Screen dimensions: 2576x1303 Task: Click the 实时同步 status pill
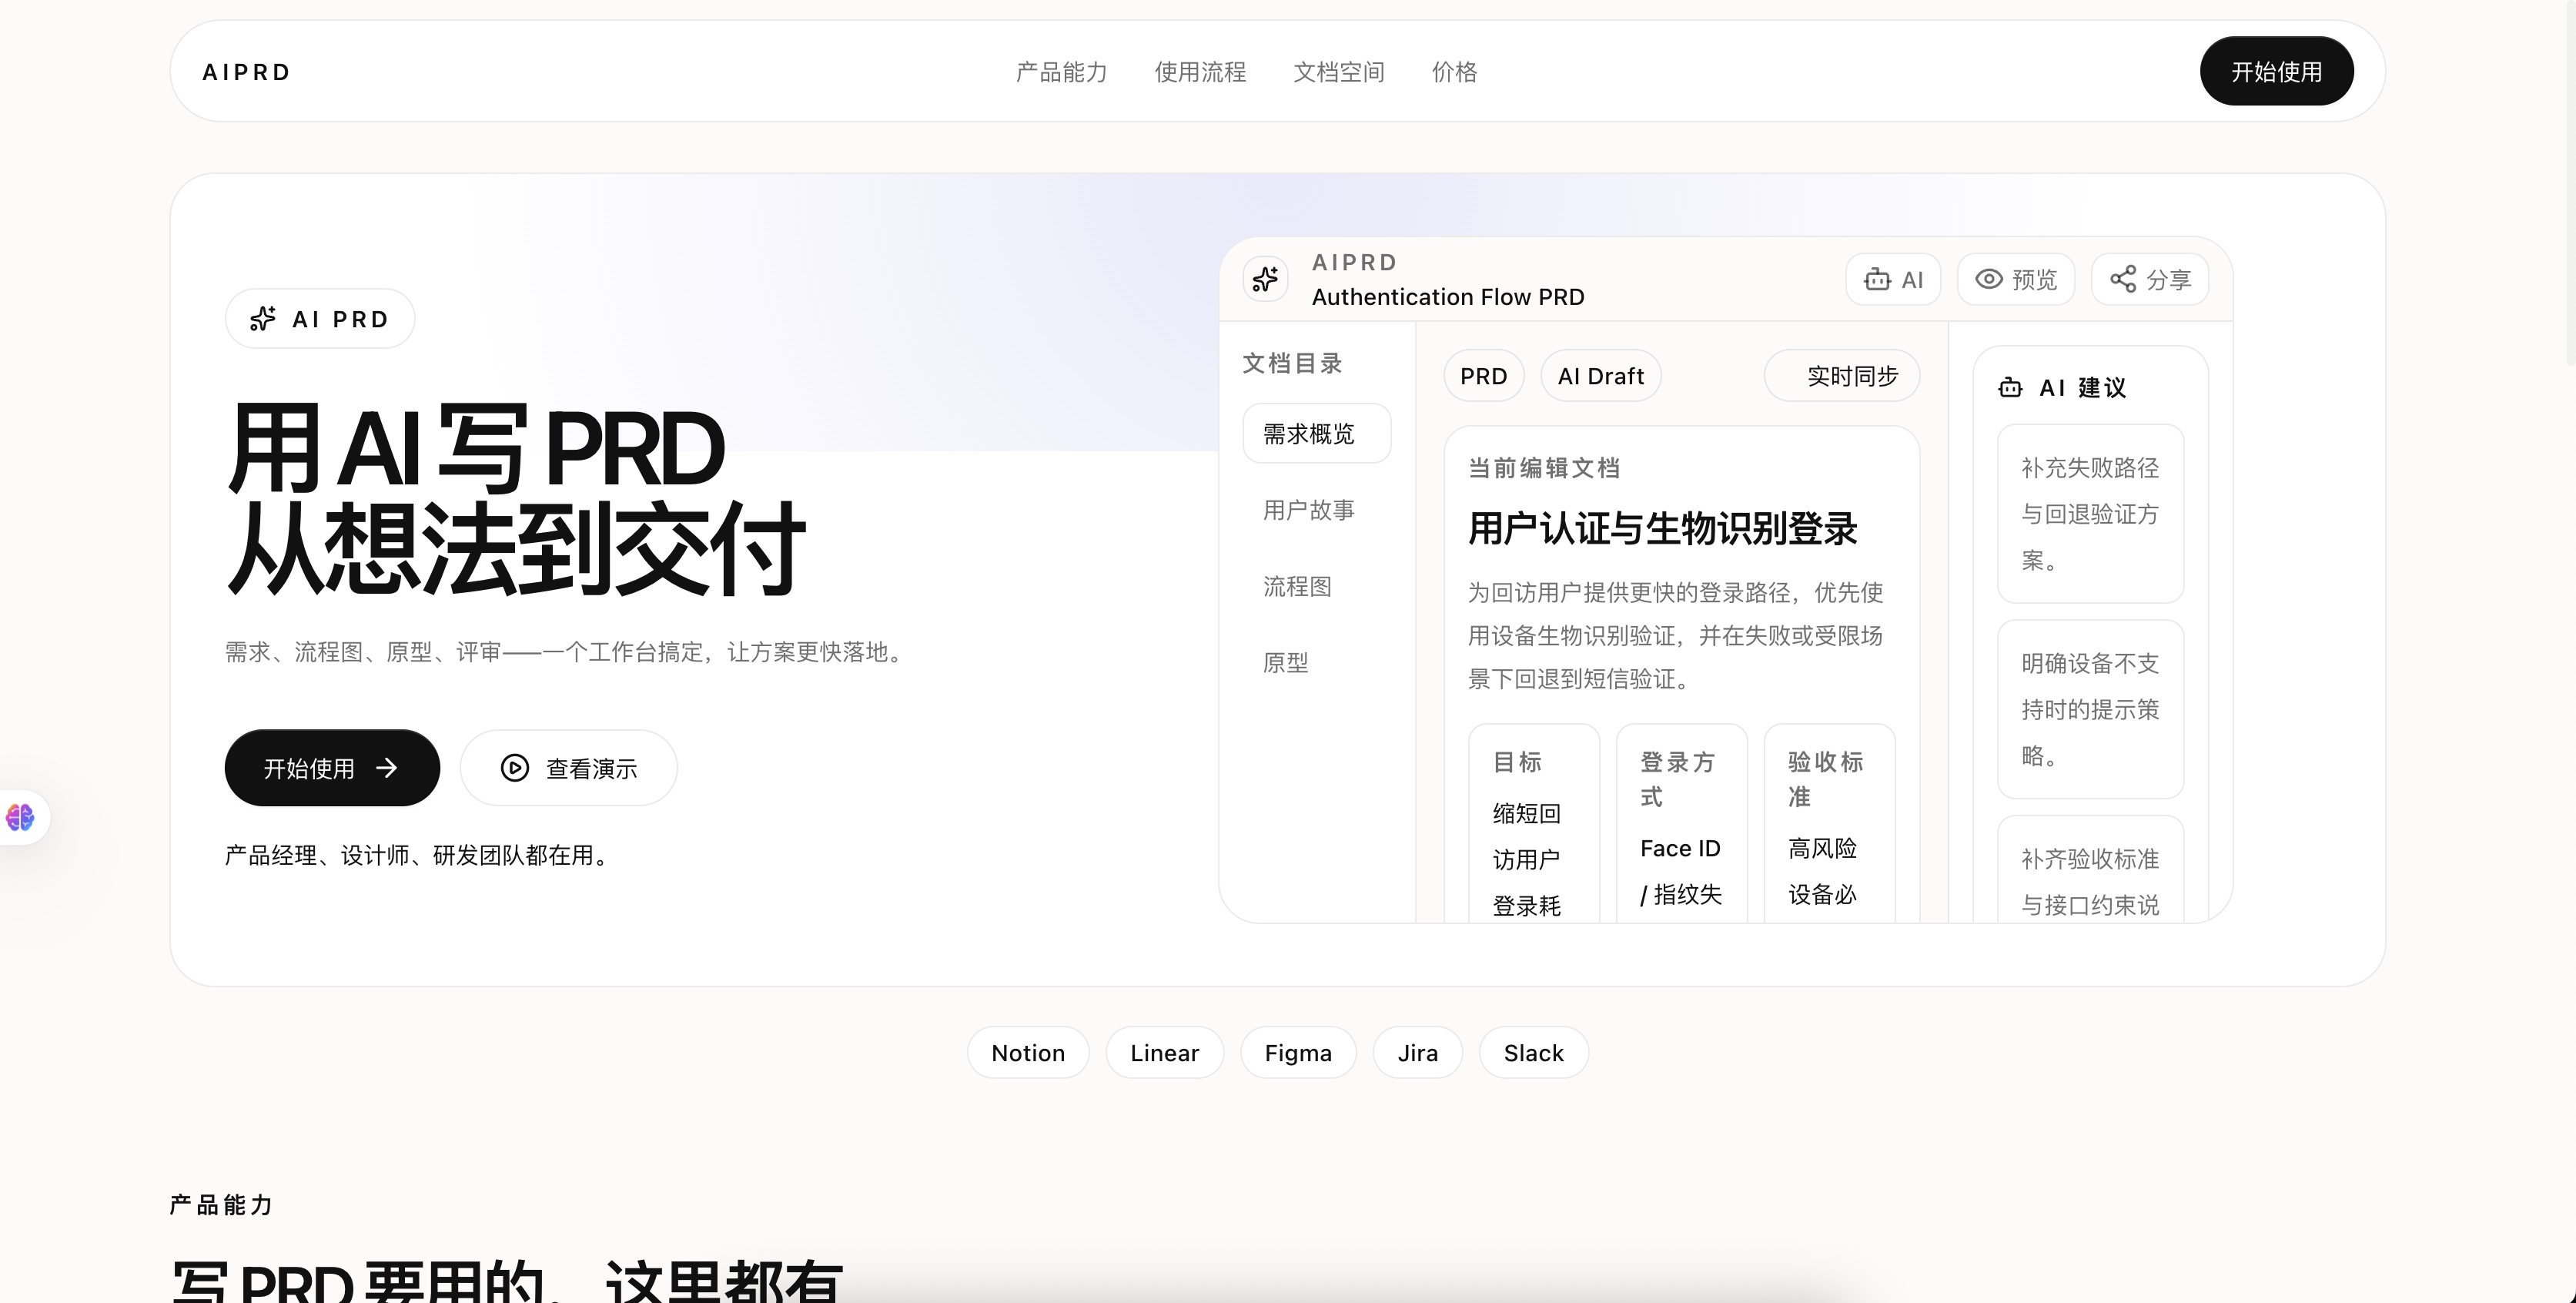point(1842,376)
